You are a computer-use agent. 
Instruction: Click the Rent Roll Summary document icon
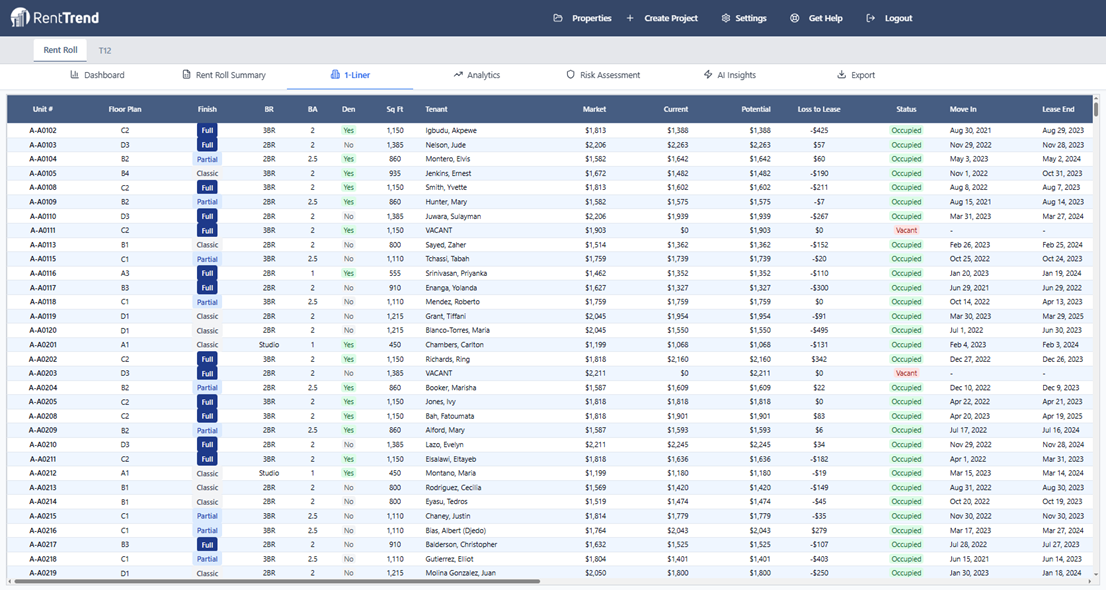pos(185,75)
